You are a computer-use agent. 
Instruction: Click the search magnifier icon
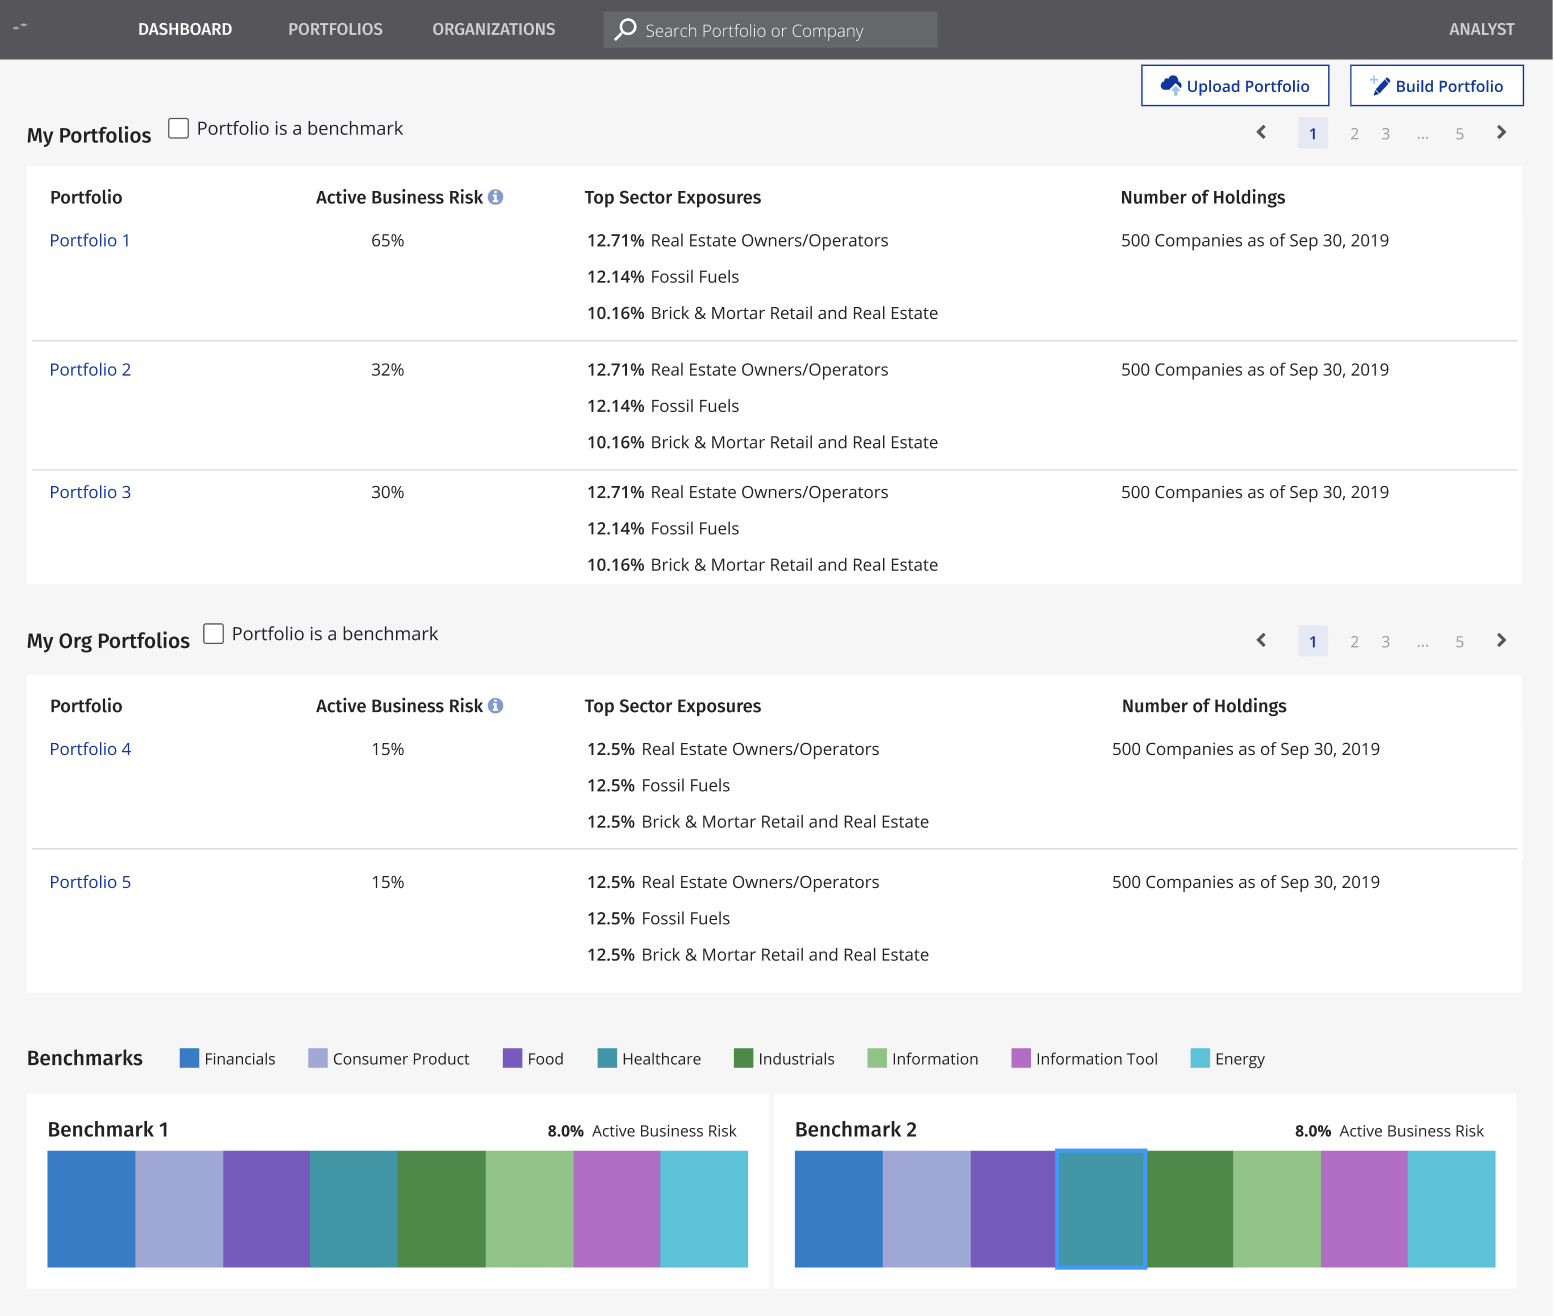point(625,30)
